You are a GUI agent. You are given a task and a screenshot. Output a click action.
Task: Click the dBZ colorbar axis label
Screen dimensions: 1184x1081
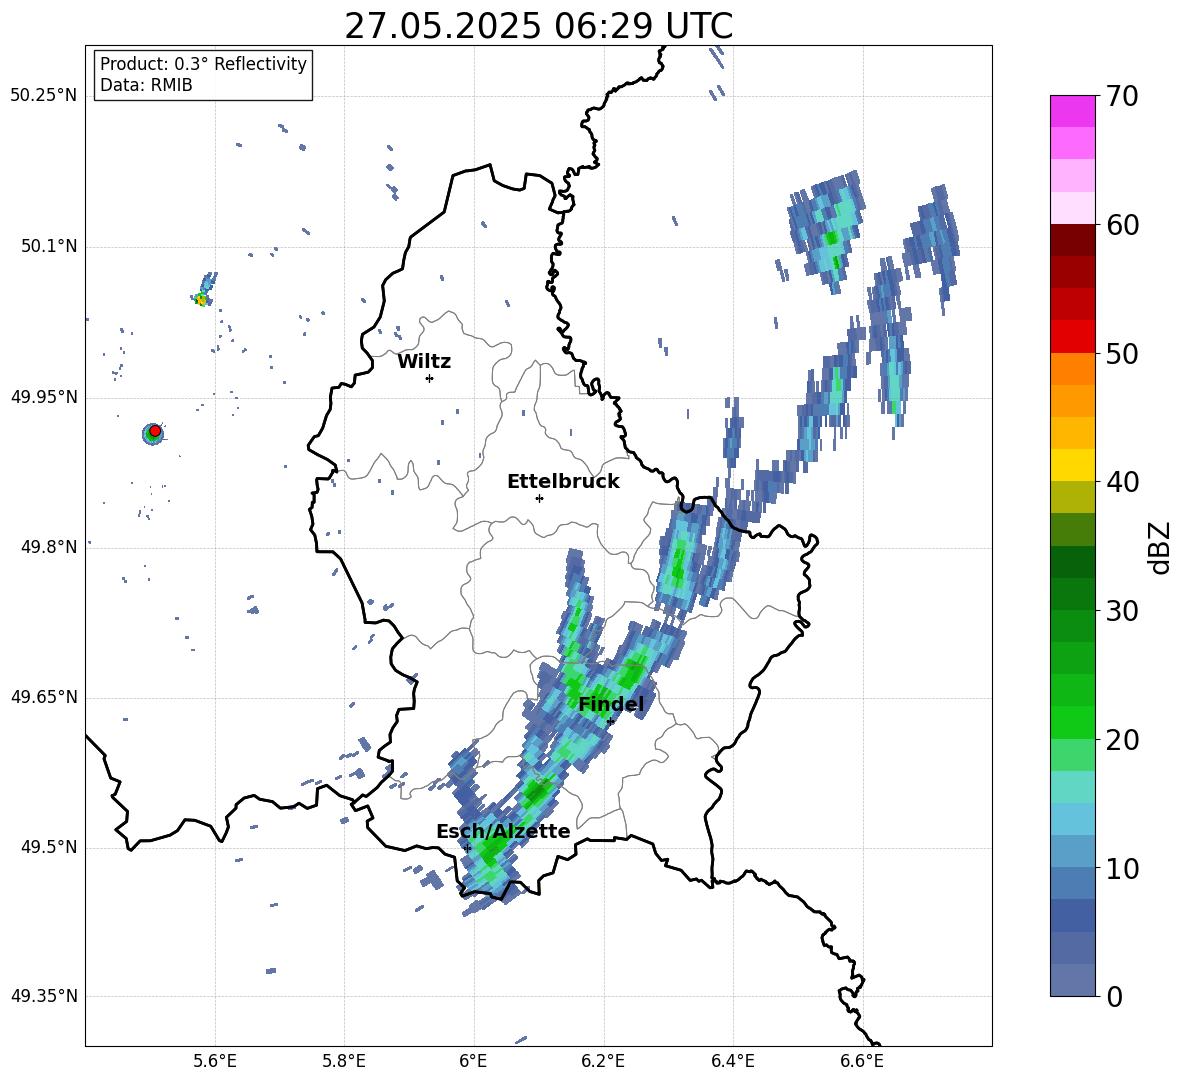point(1158,547)
